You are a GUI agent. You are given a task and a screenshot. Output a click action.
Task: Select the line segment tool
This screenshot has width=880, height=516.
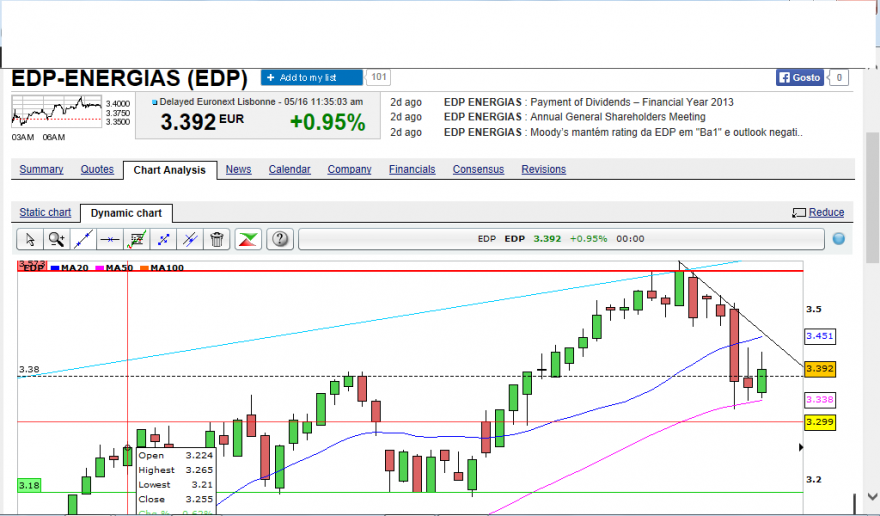point(163,239)
